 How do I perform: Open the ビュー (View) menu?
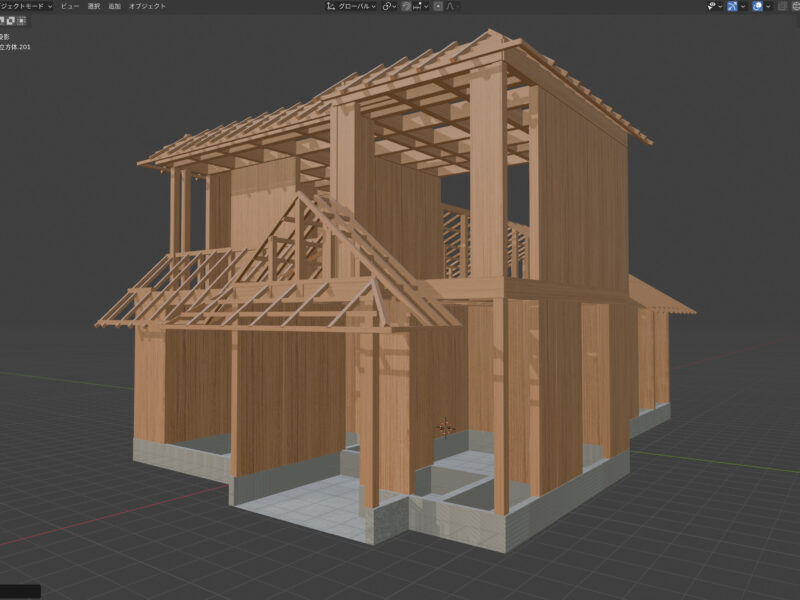pos(69,6)
